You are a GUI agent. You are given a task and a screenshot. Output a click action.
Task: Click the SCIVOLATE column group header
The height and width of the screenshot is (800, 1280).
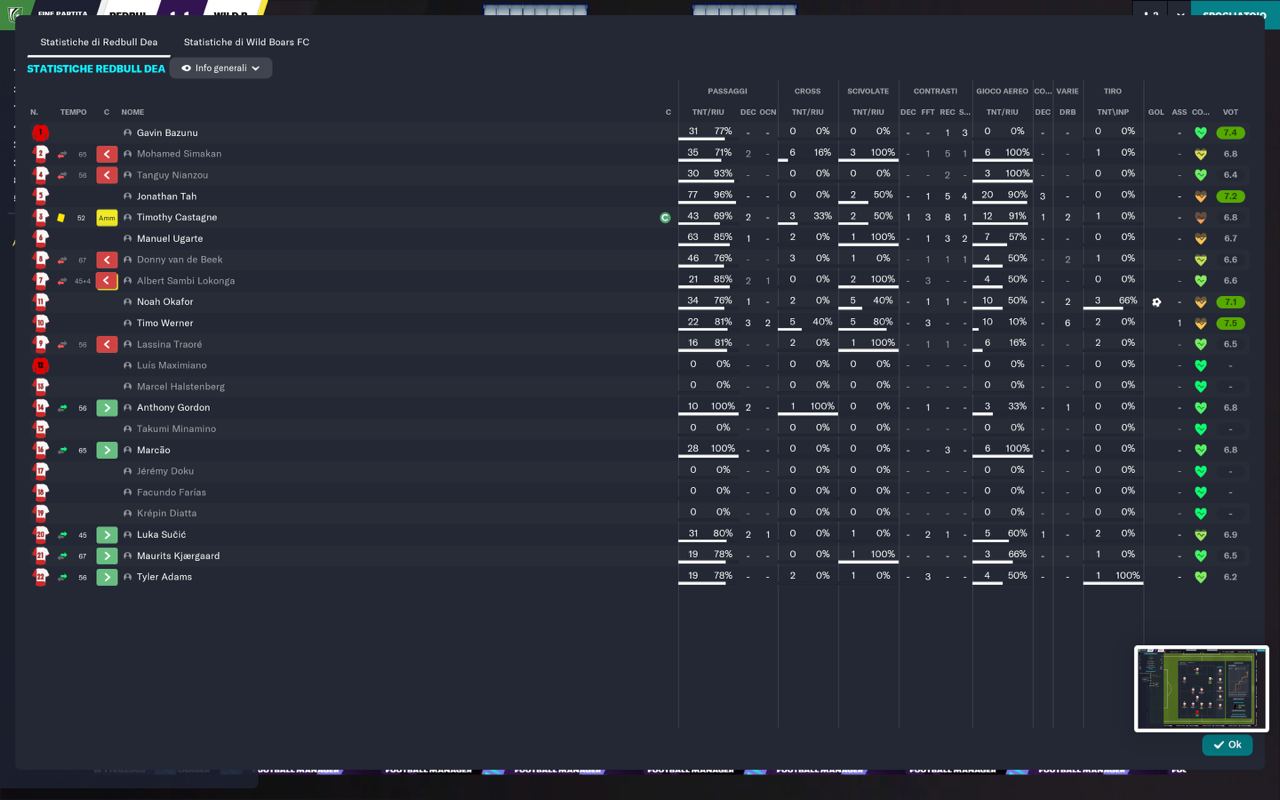[x=868, y=91]
